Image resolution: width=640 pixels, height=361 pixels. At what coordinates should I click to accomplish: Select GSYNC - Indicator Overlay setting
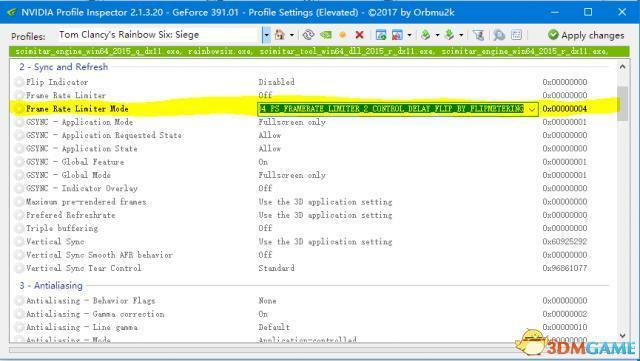313,188
